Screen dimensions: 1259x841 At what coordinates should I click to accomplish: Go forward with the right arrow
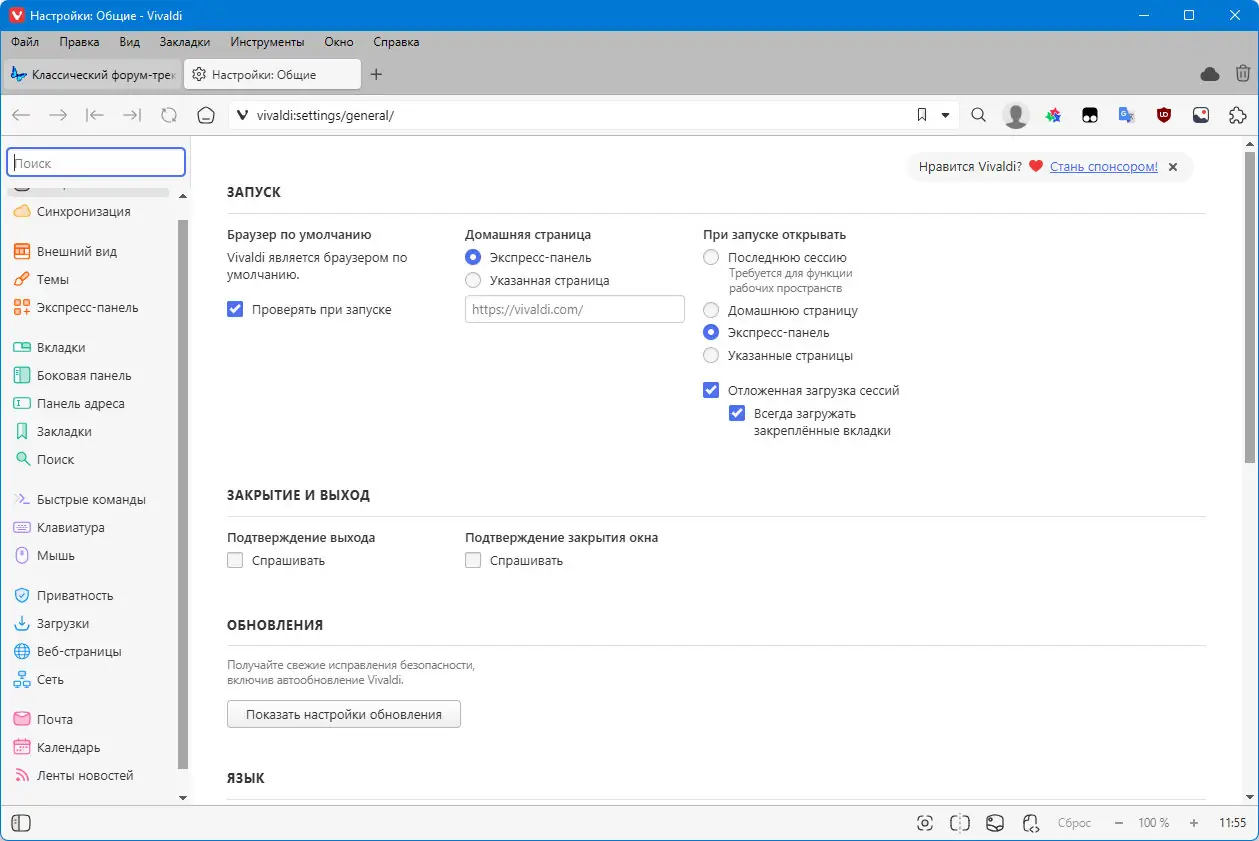click(x=58, y=115)
